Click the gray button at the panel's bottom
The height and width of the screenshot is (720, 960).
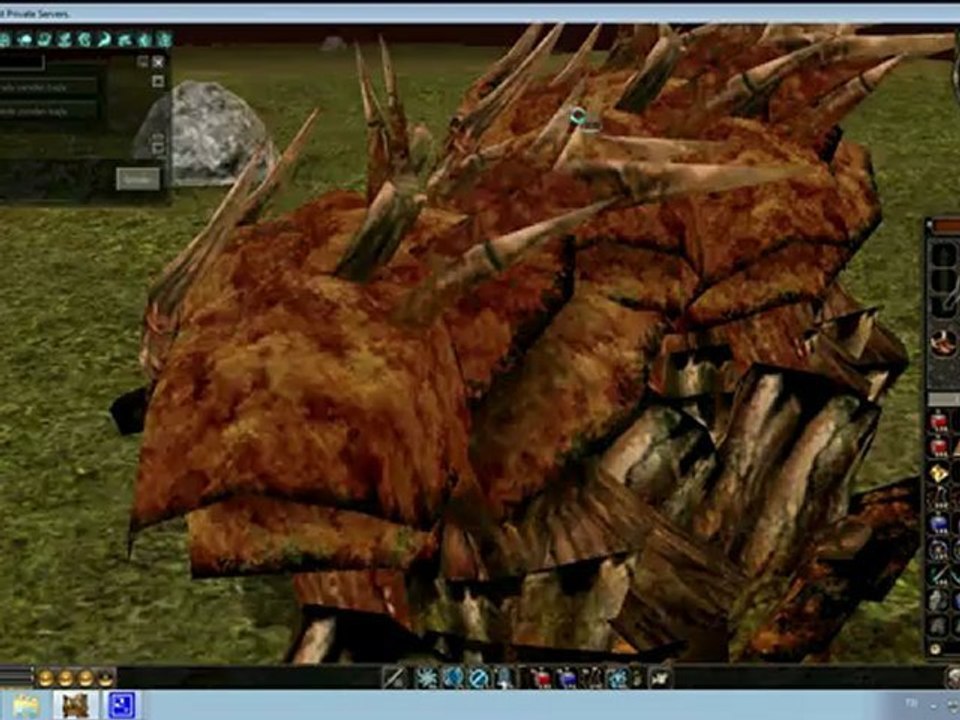click(138, 179)
